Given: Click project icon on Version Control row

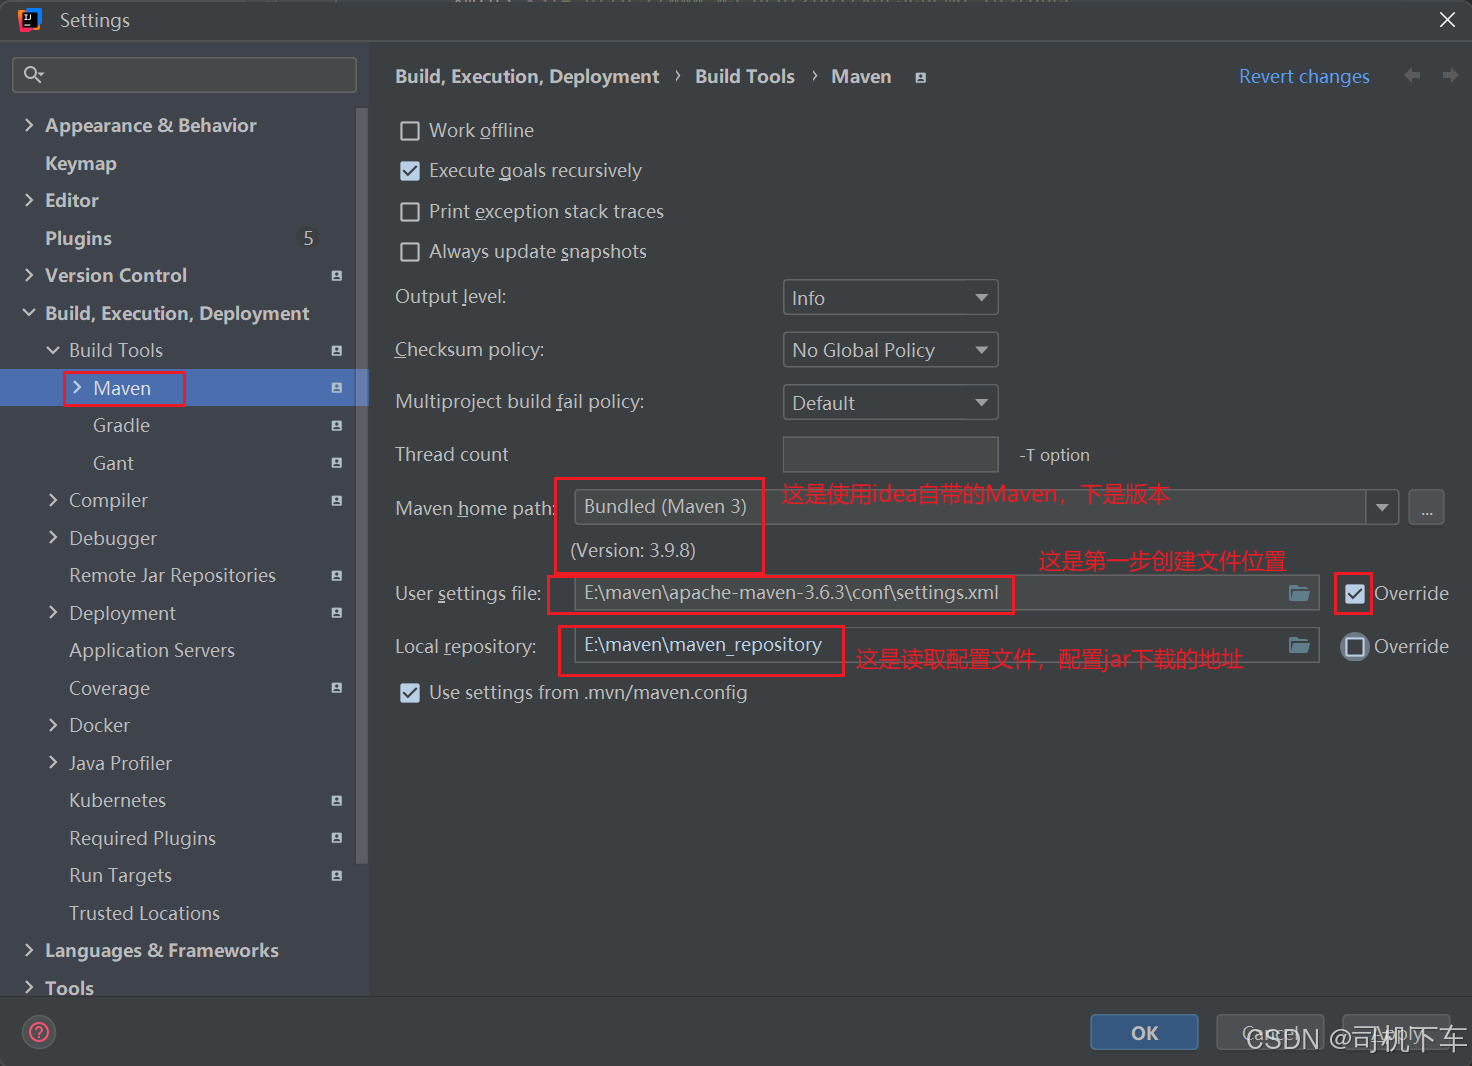Looking at the screenshot, I should tap(337, 275).
